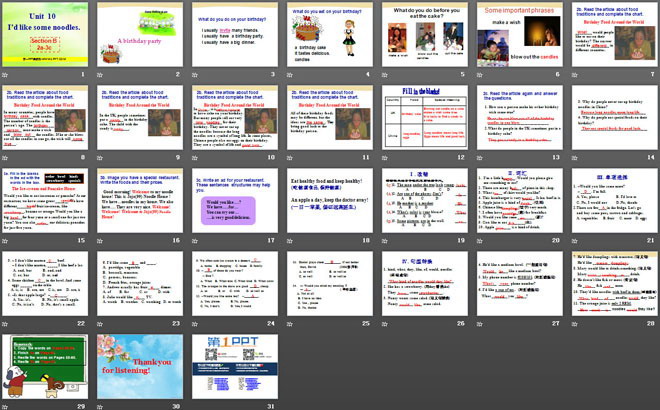
Task: Click animation star icon under slide 30
Action: point(100,404)
